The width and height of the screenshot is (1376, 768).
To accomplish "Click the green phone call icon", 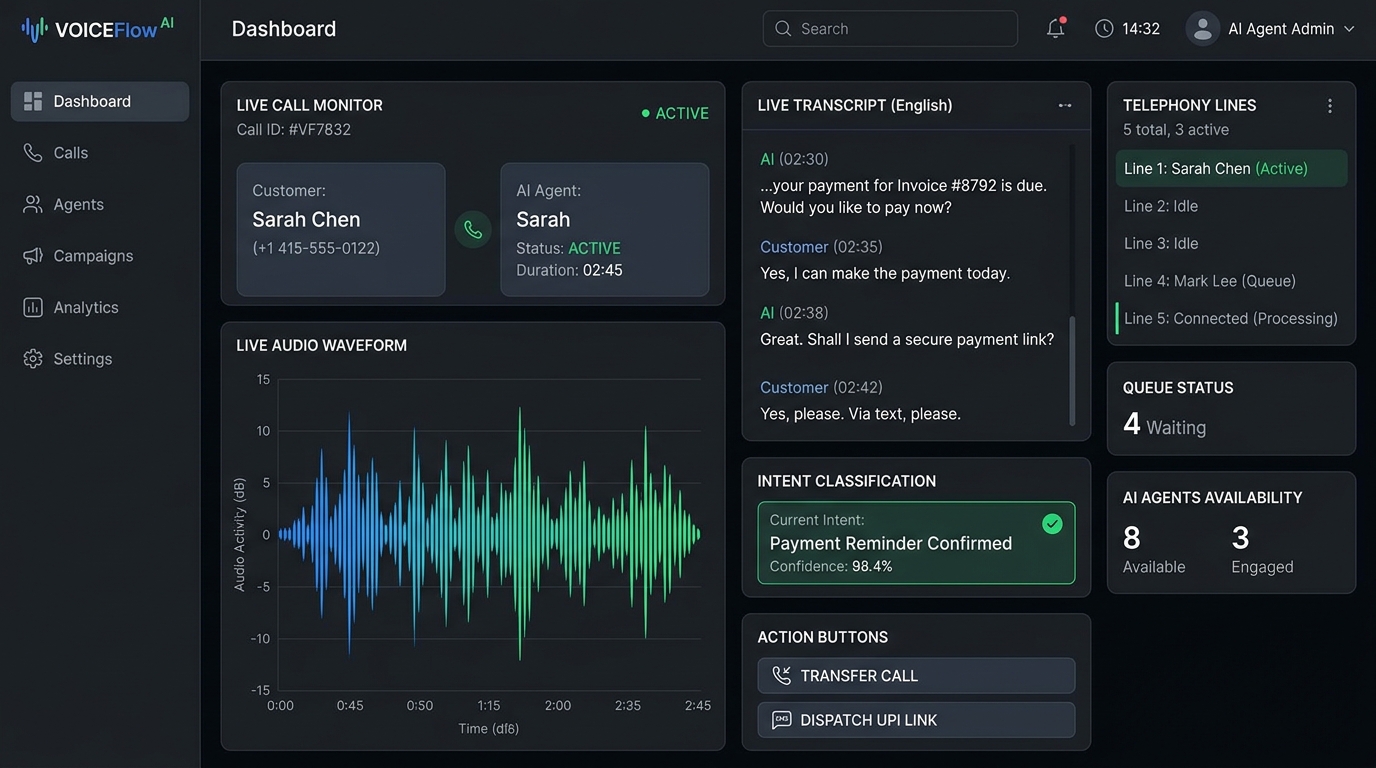I will point(473,229).
